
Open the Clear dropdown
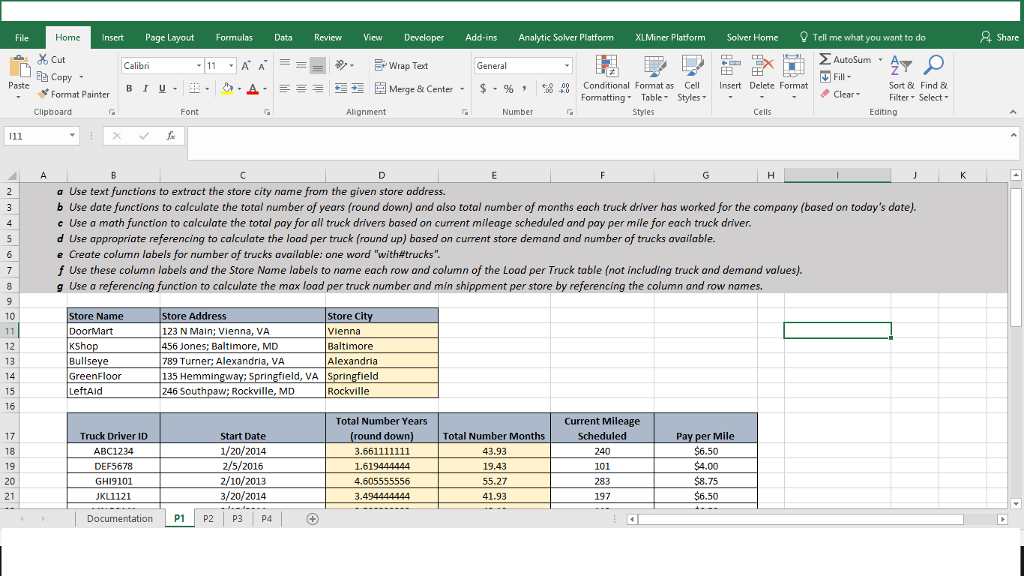click(840, 94)
